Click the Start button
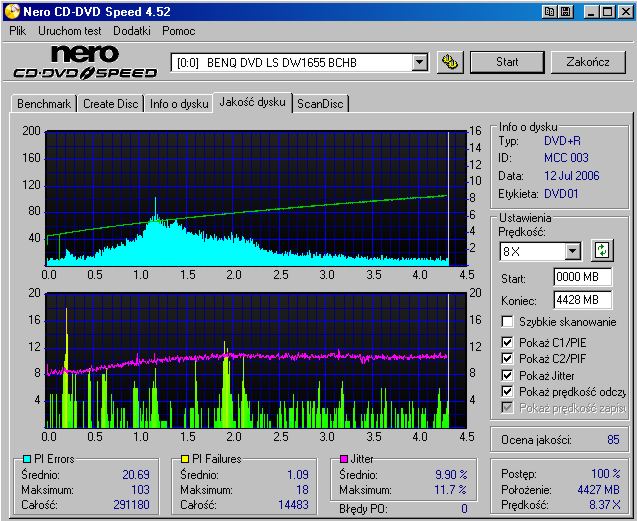The width and height of the screenshot is (637, 521). click(x=507, y=62)
